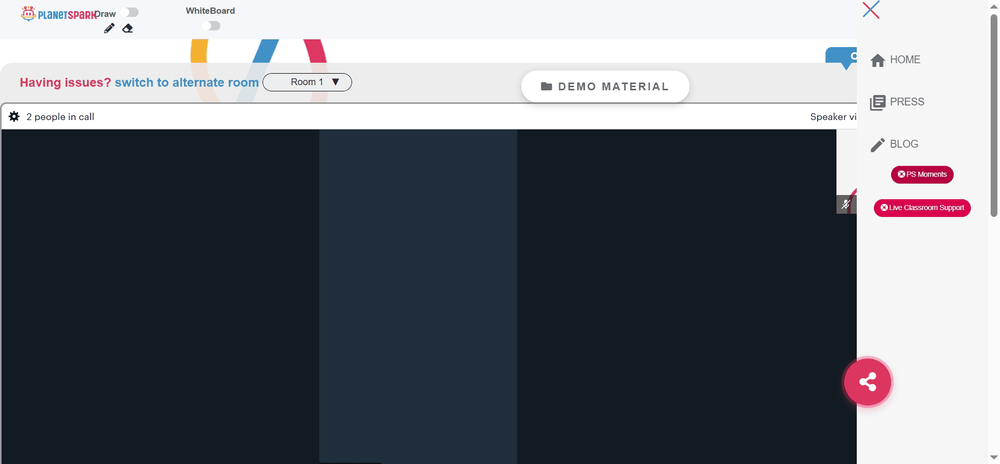Screen dimensions: 1000x464
Task: Dismiss Live Classroom Support pill
Action: [x=922, y=207]
